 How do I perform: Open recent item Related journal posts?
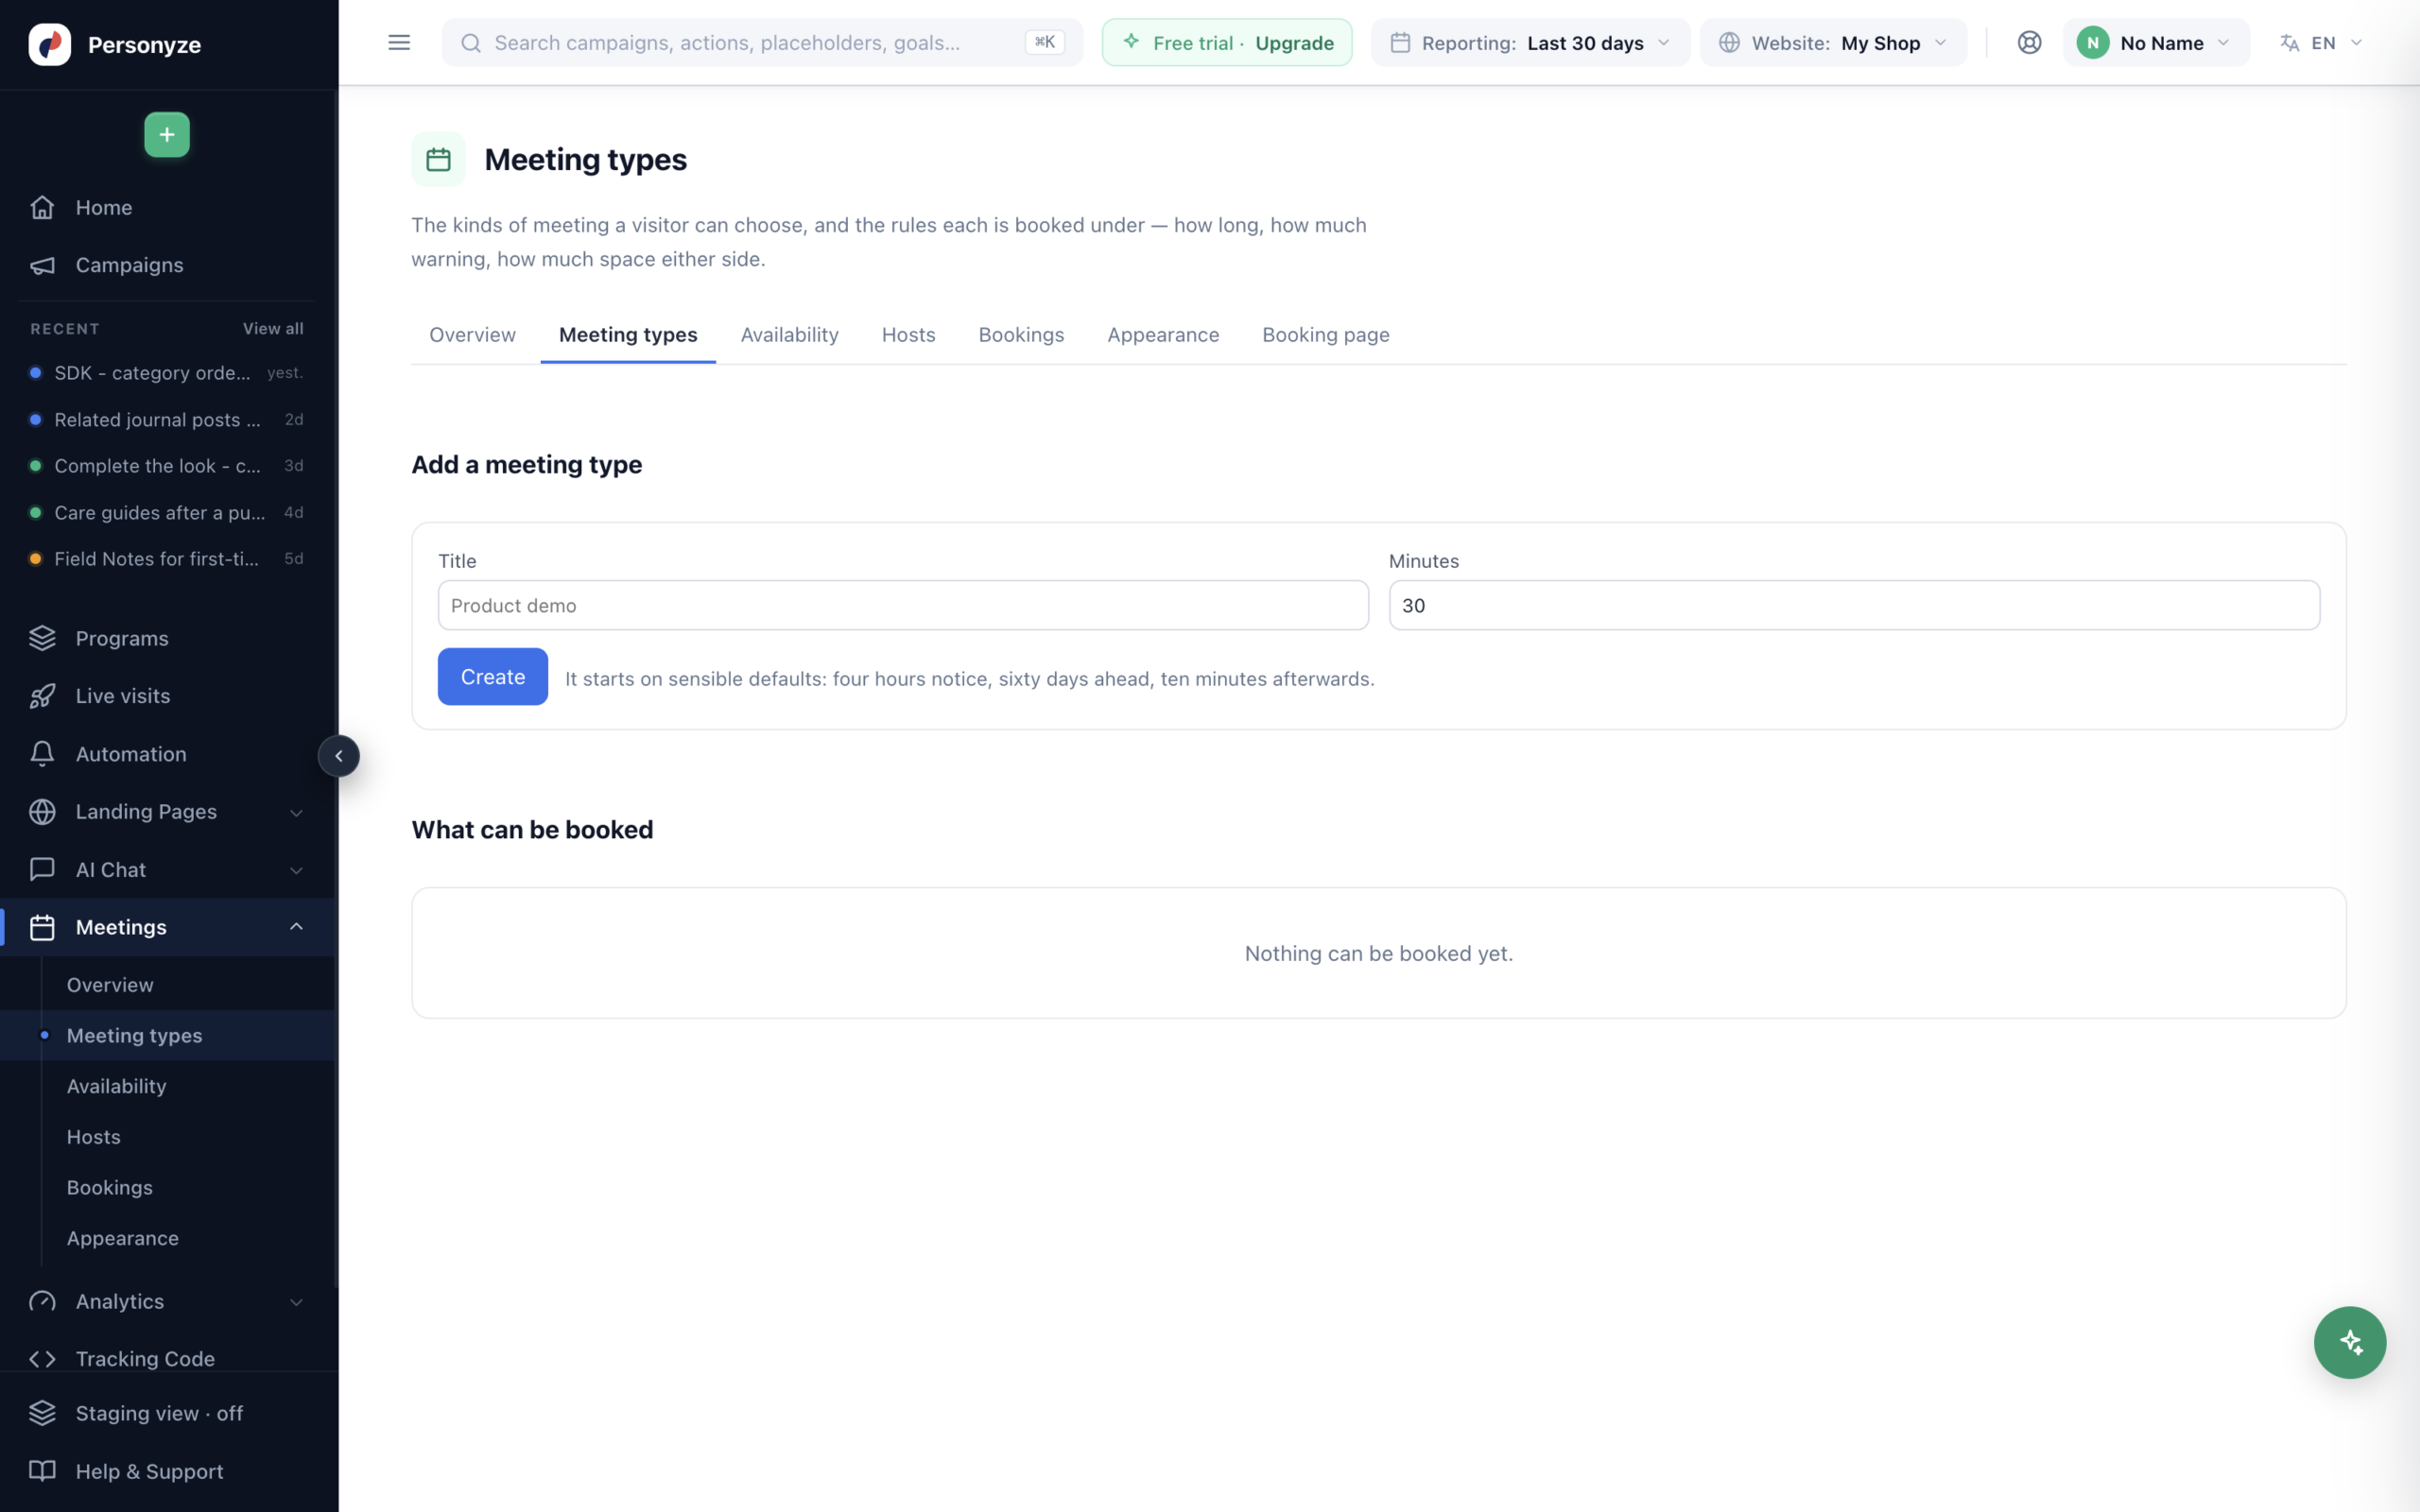coord(167,420)
